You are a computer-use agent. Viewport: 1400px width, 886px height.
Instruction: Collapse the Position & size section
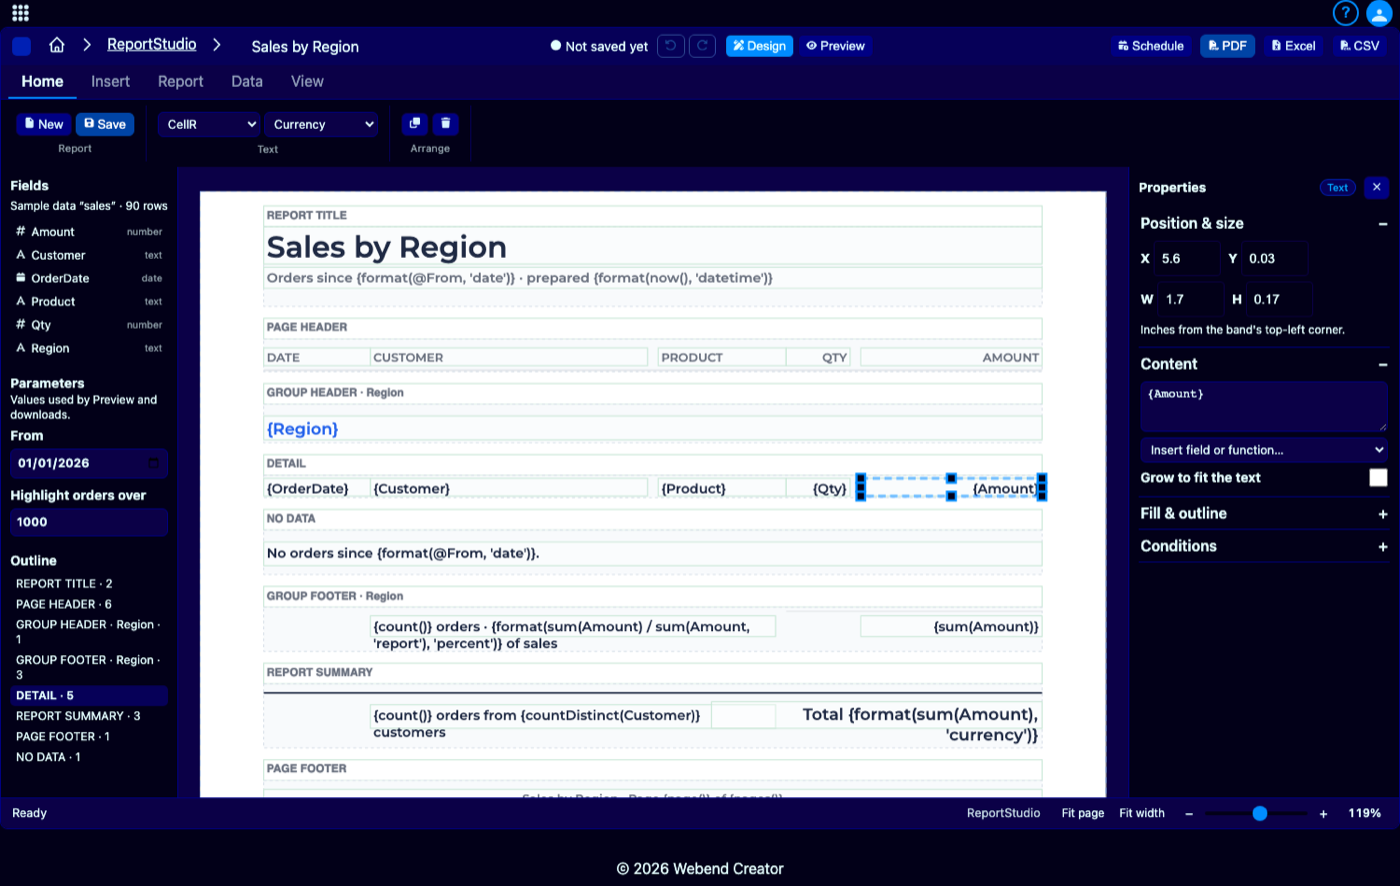coord(1382,224)
